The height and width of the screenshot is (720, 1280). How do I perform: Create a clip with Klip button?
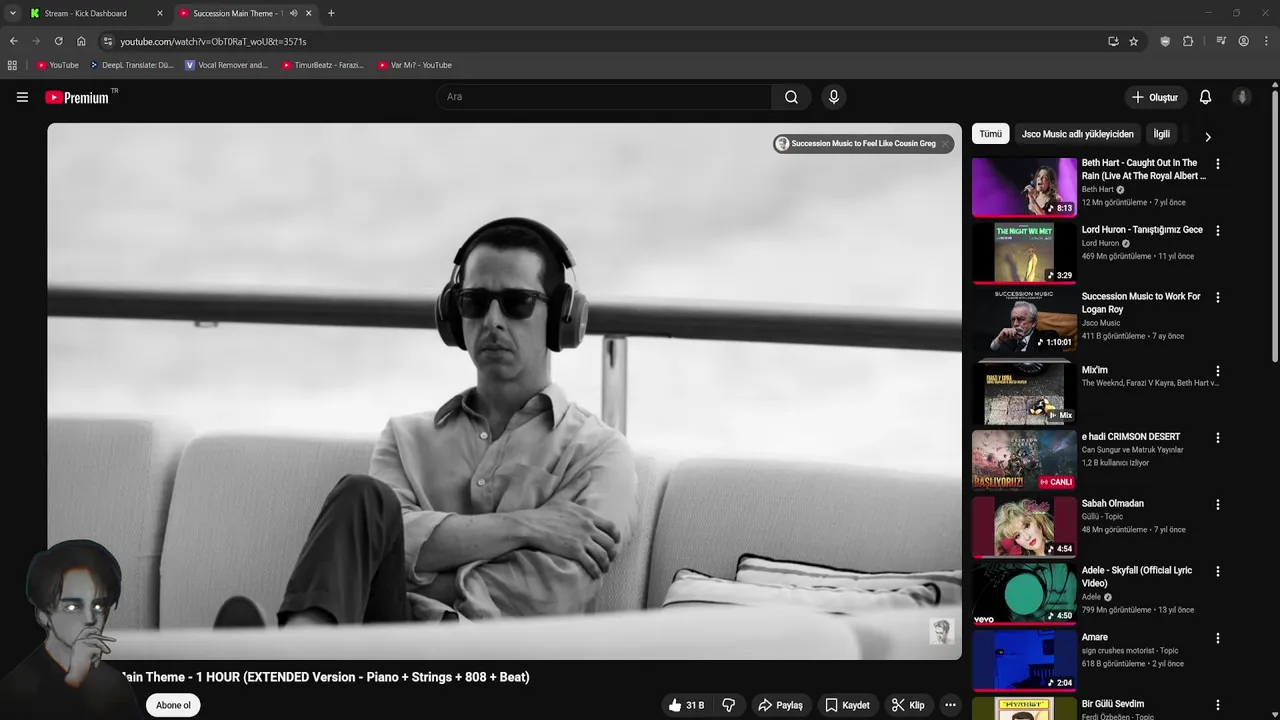click(908, 705)
